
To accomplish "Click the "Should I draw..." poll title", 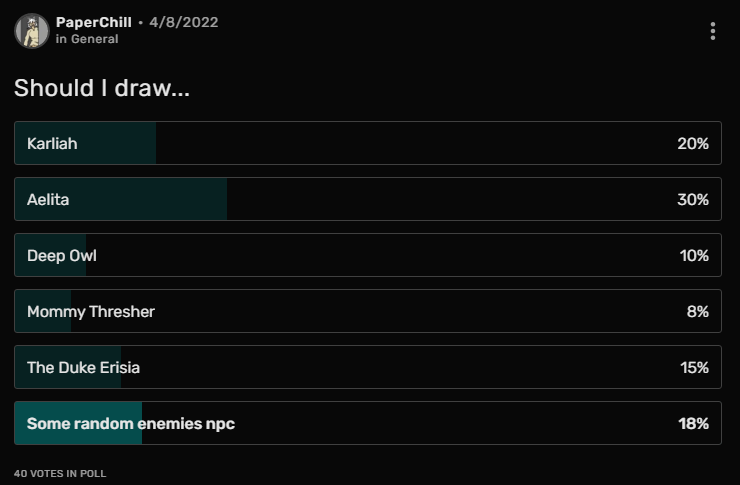I will pyautogui.click(x=102, y=88).
